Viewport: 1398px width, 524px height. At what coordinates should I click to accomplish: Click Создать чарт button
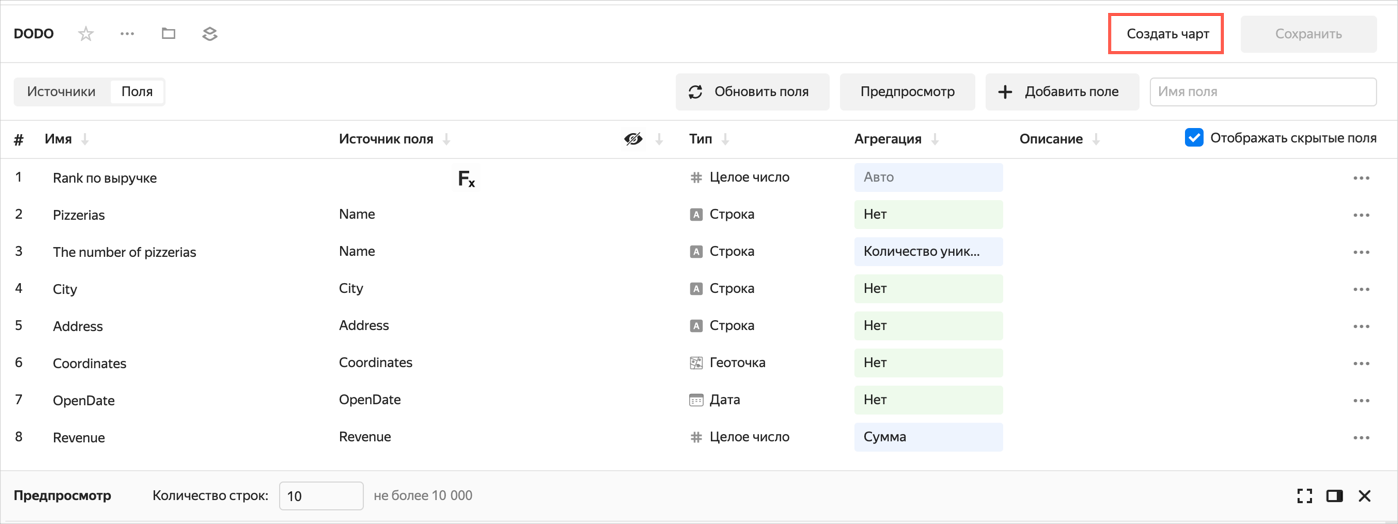tap(1167, 34)
